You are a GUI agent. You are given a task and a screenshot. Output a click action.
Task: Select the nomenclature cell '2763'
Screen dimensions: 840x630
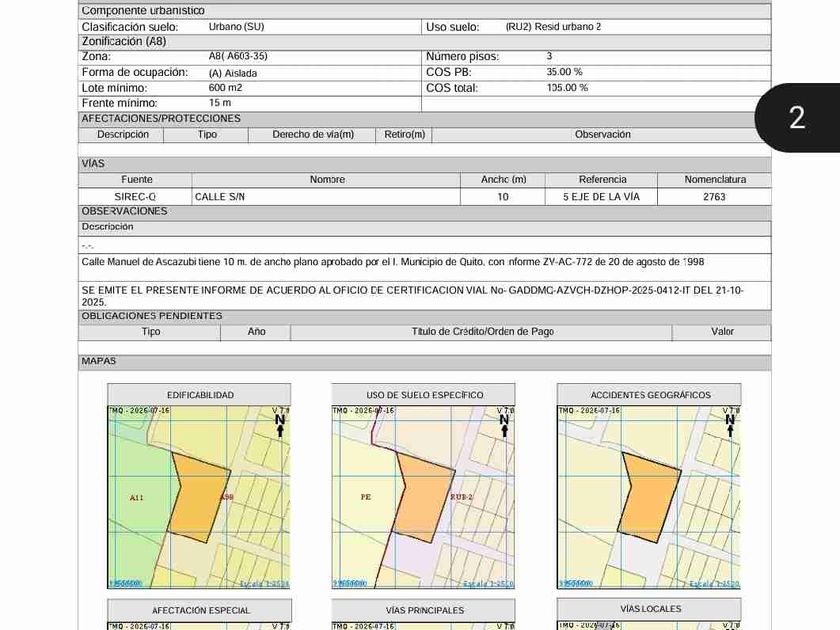point(714,197)
